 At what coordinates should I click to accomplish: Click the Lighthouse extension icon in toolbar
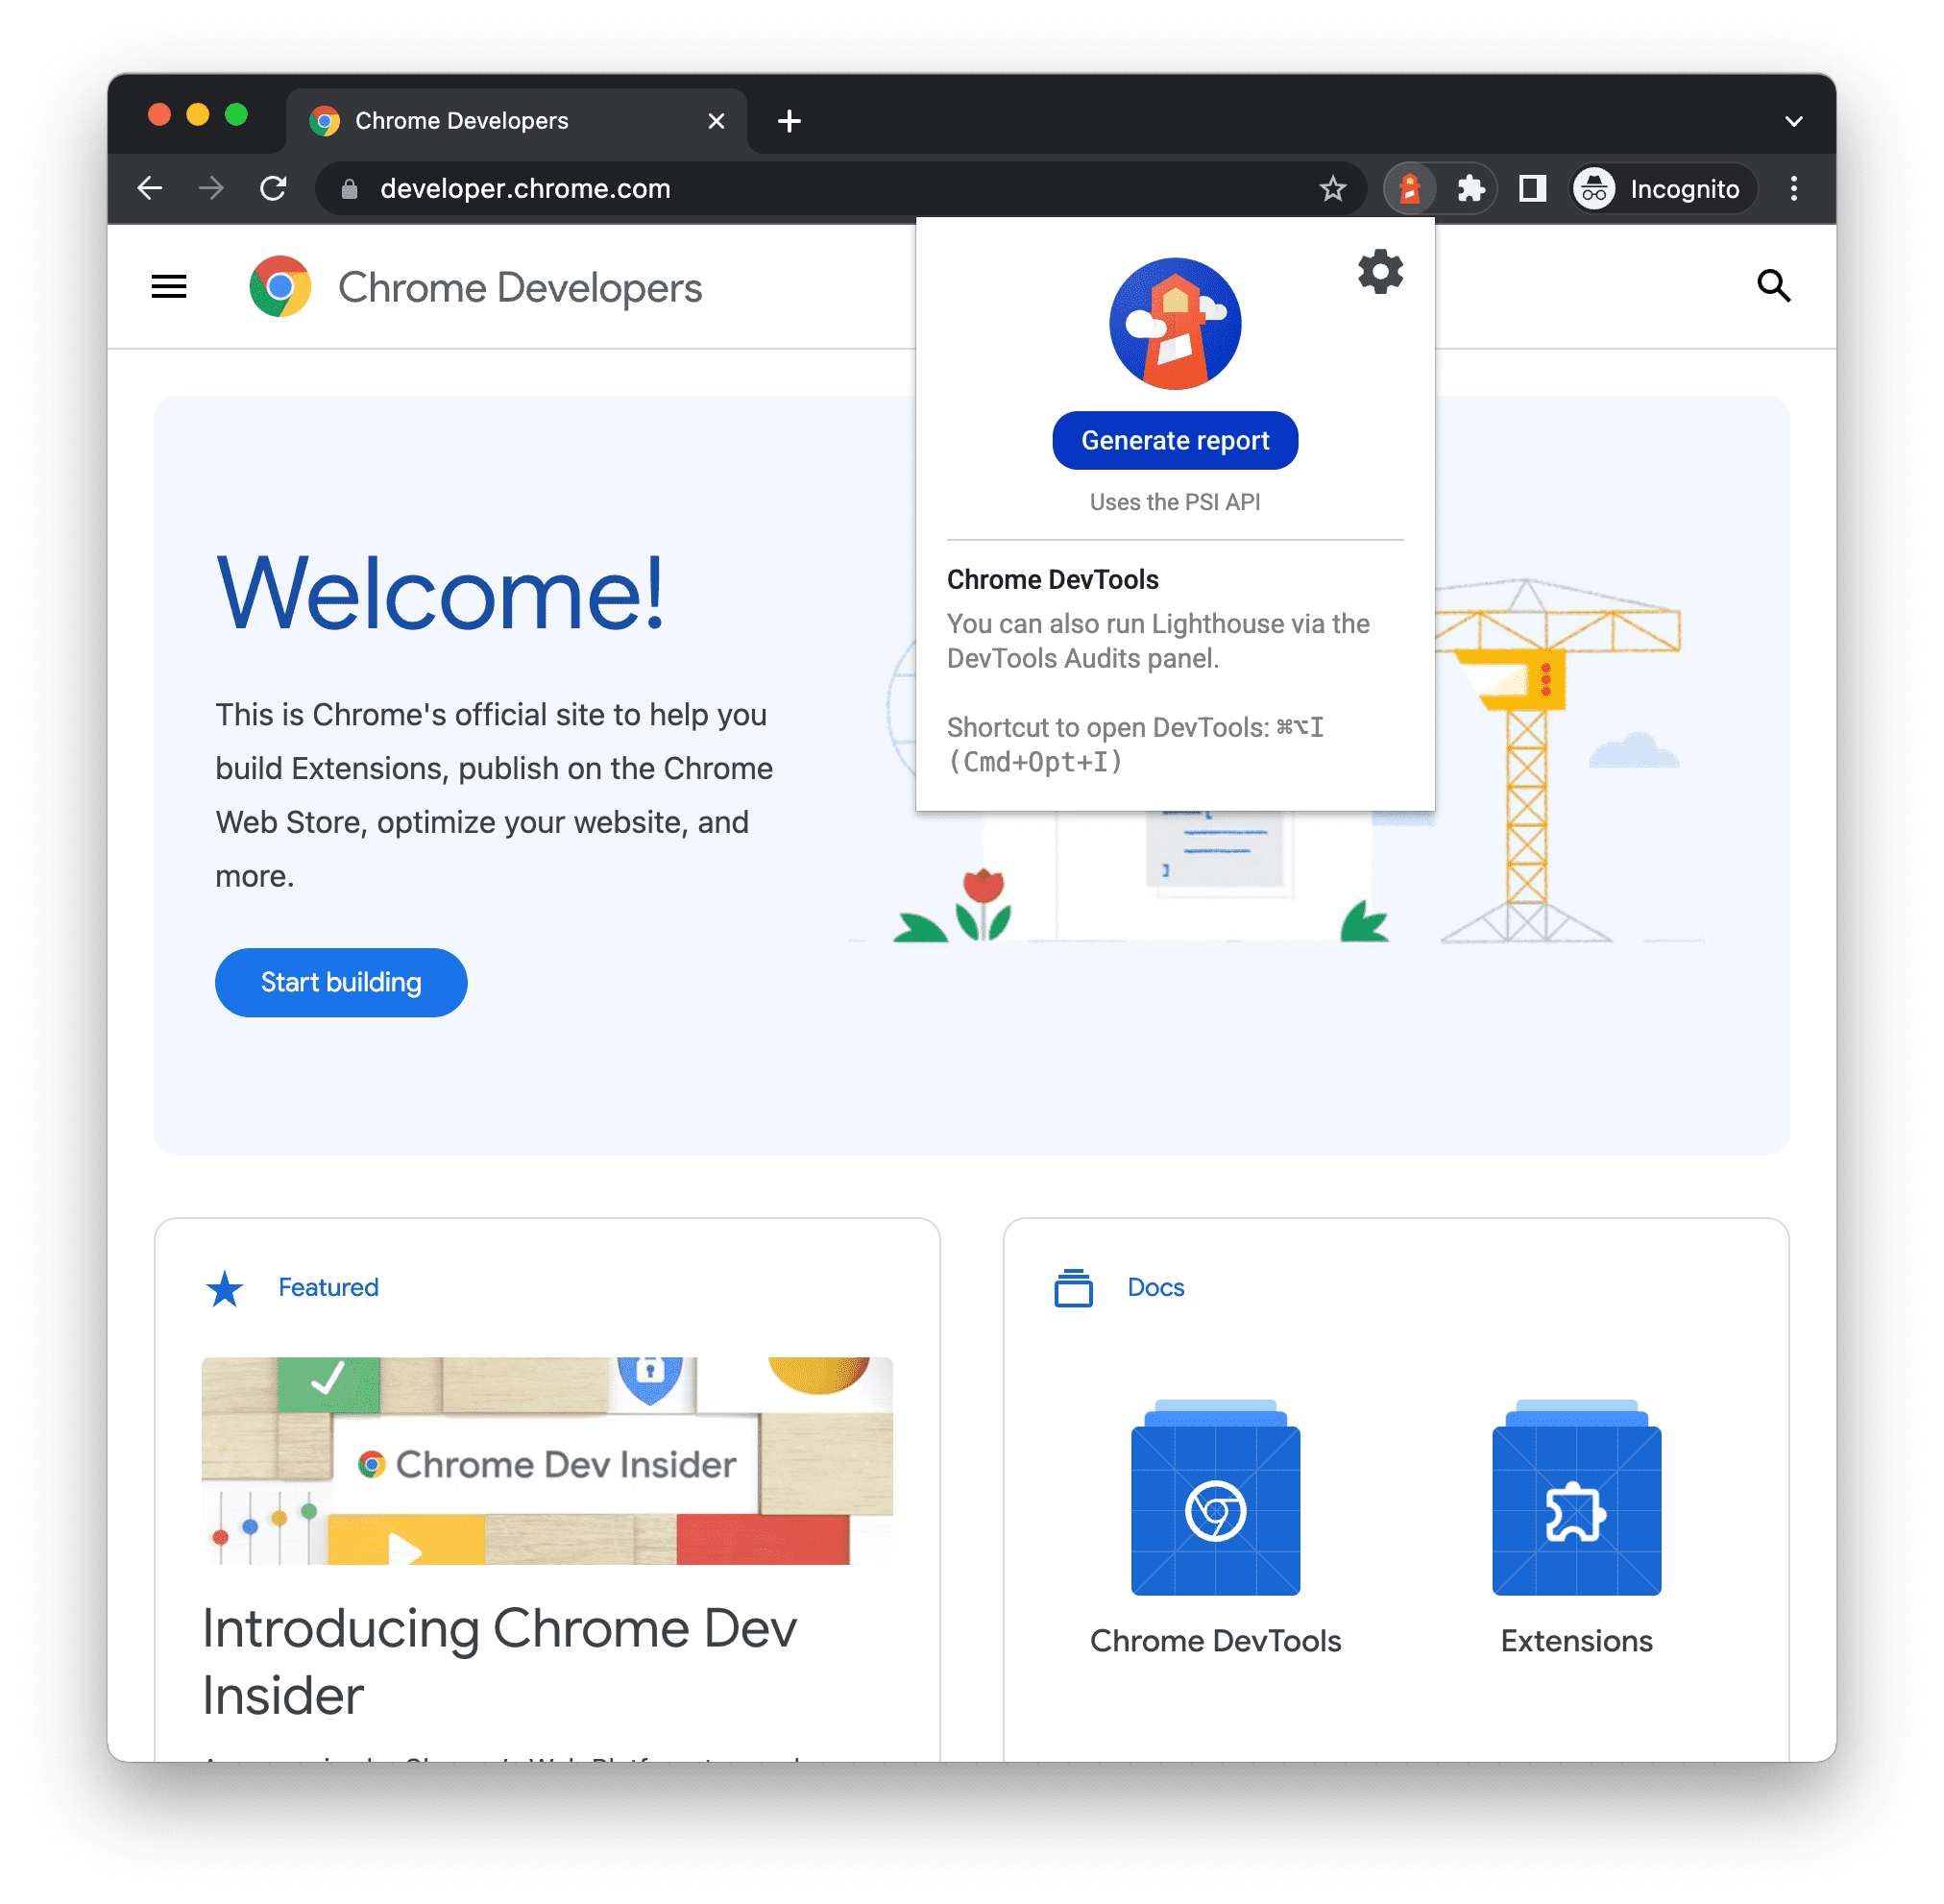(1407, 190)
